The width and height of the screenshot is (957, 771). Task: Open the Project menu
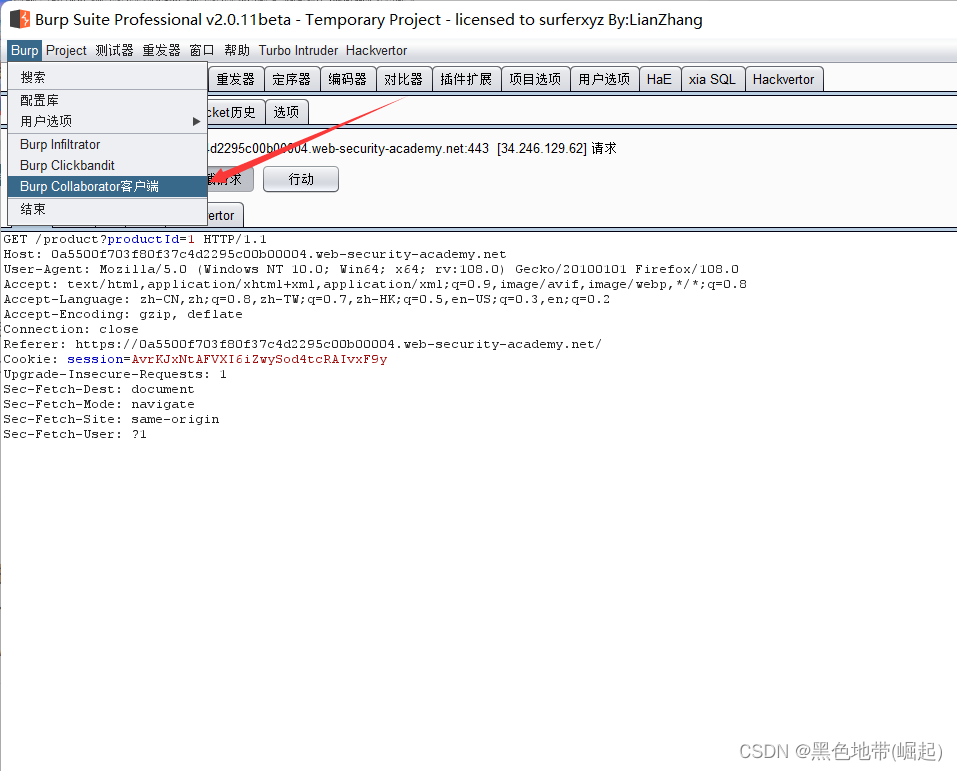(x=66, y=50)
